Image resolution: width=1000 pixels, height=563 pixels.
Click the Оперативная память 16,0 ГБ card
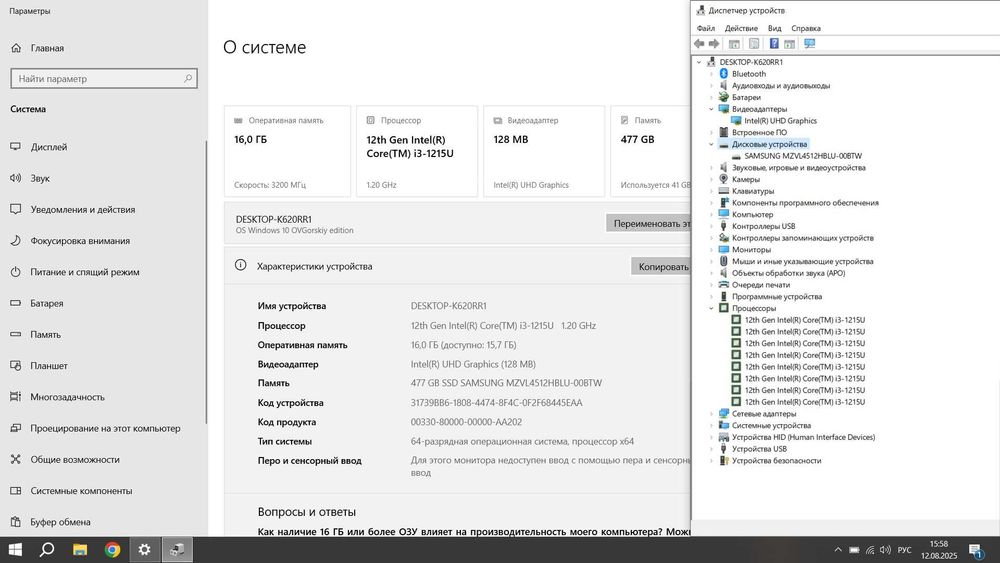(x=288, y=151)
